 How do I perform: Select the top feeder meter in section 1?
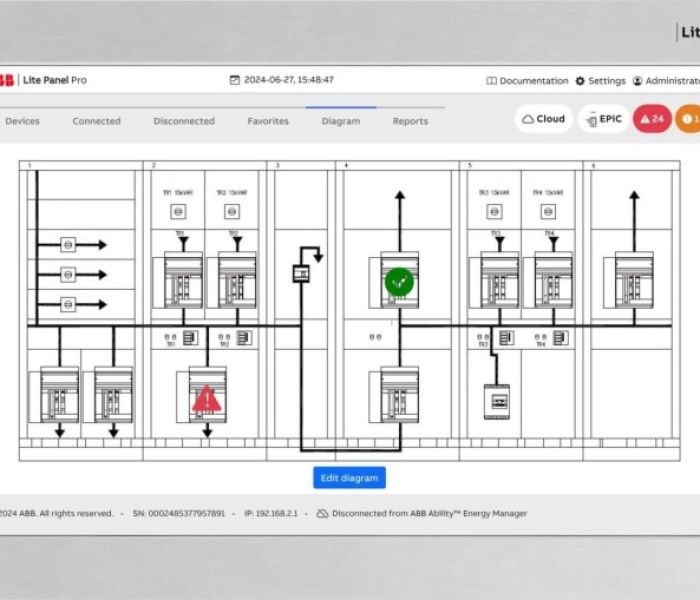pos(68,245)
